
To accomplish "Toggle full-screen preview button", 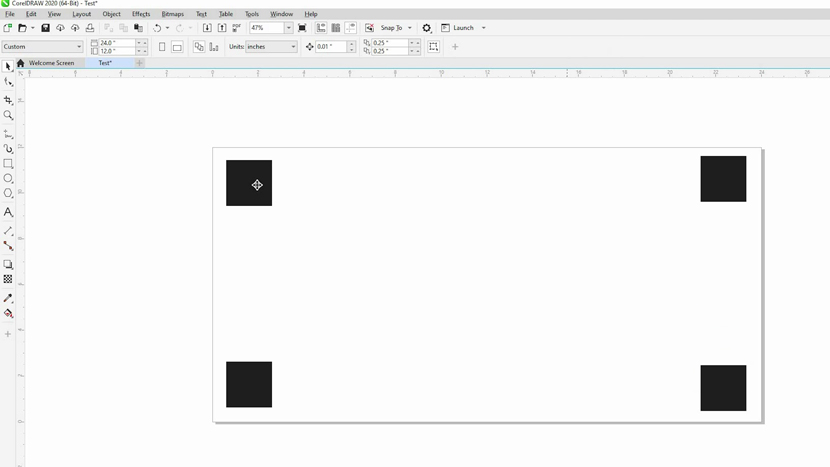I will [302, 28].
